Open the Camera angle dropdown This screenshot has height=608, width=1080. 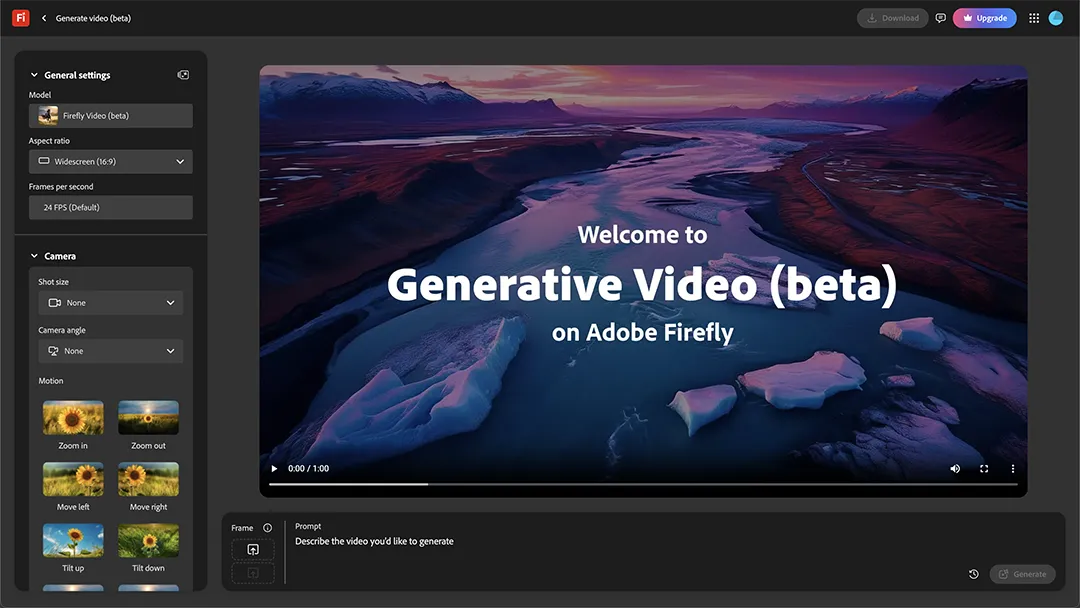coord(111,351)
